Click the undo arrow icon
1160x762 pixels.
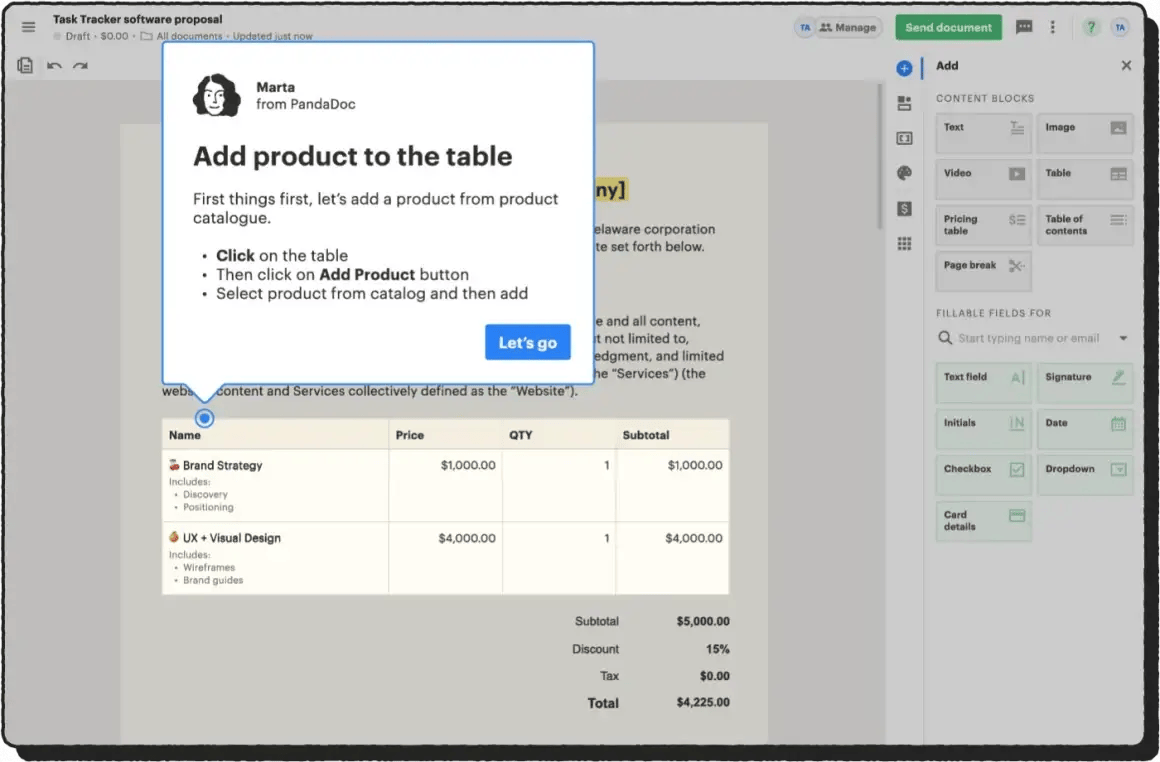click(x=54, y=66)
